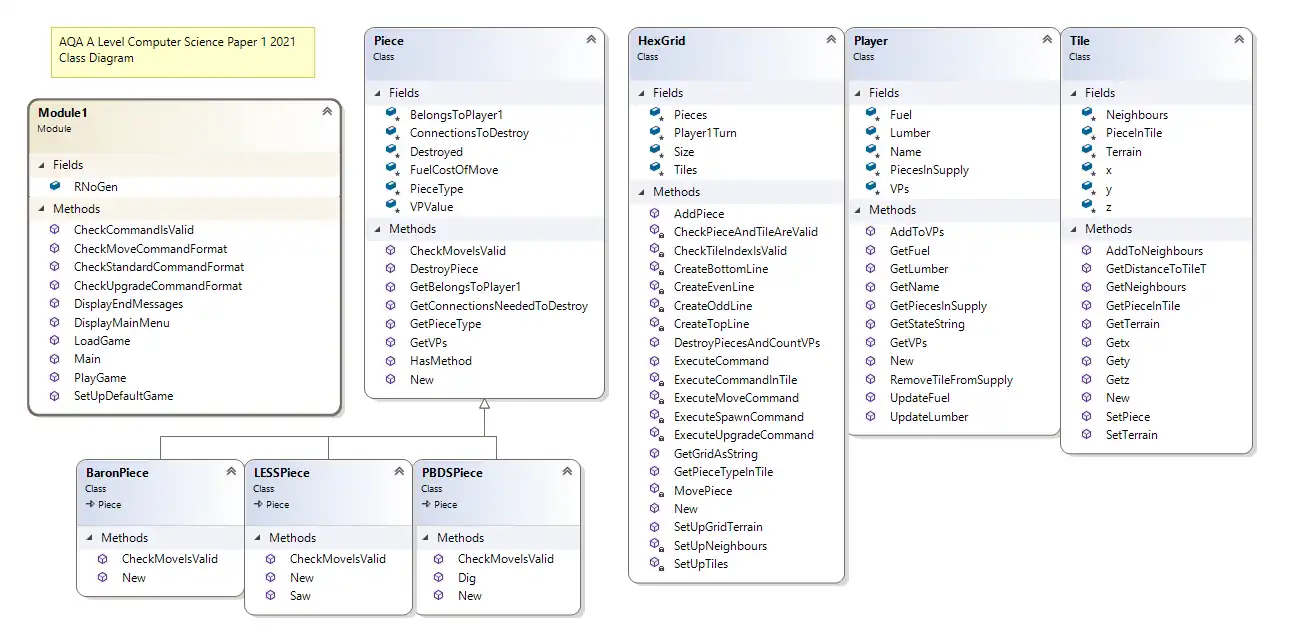Select the field icon beside Fuel in Player
Viewport: 1292px width, 641px height.
pos(869,114)
